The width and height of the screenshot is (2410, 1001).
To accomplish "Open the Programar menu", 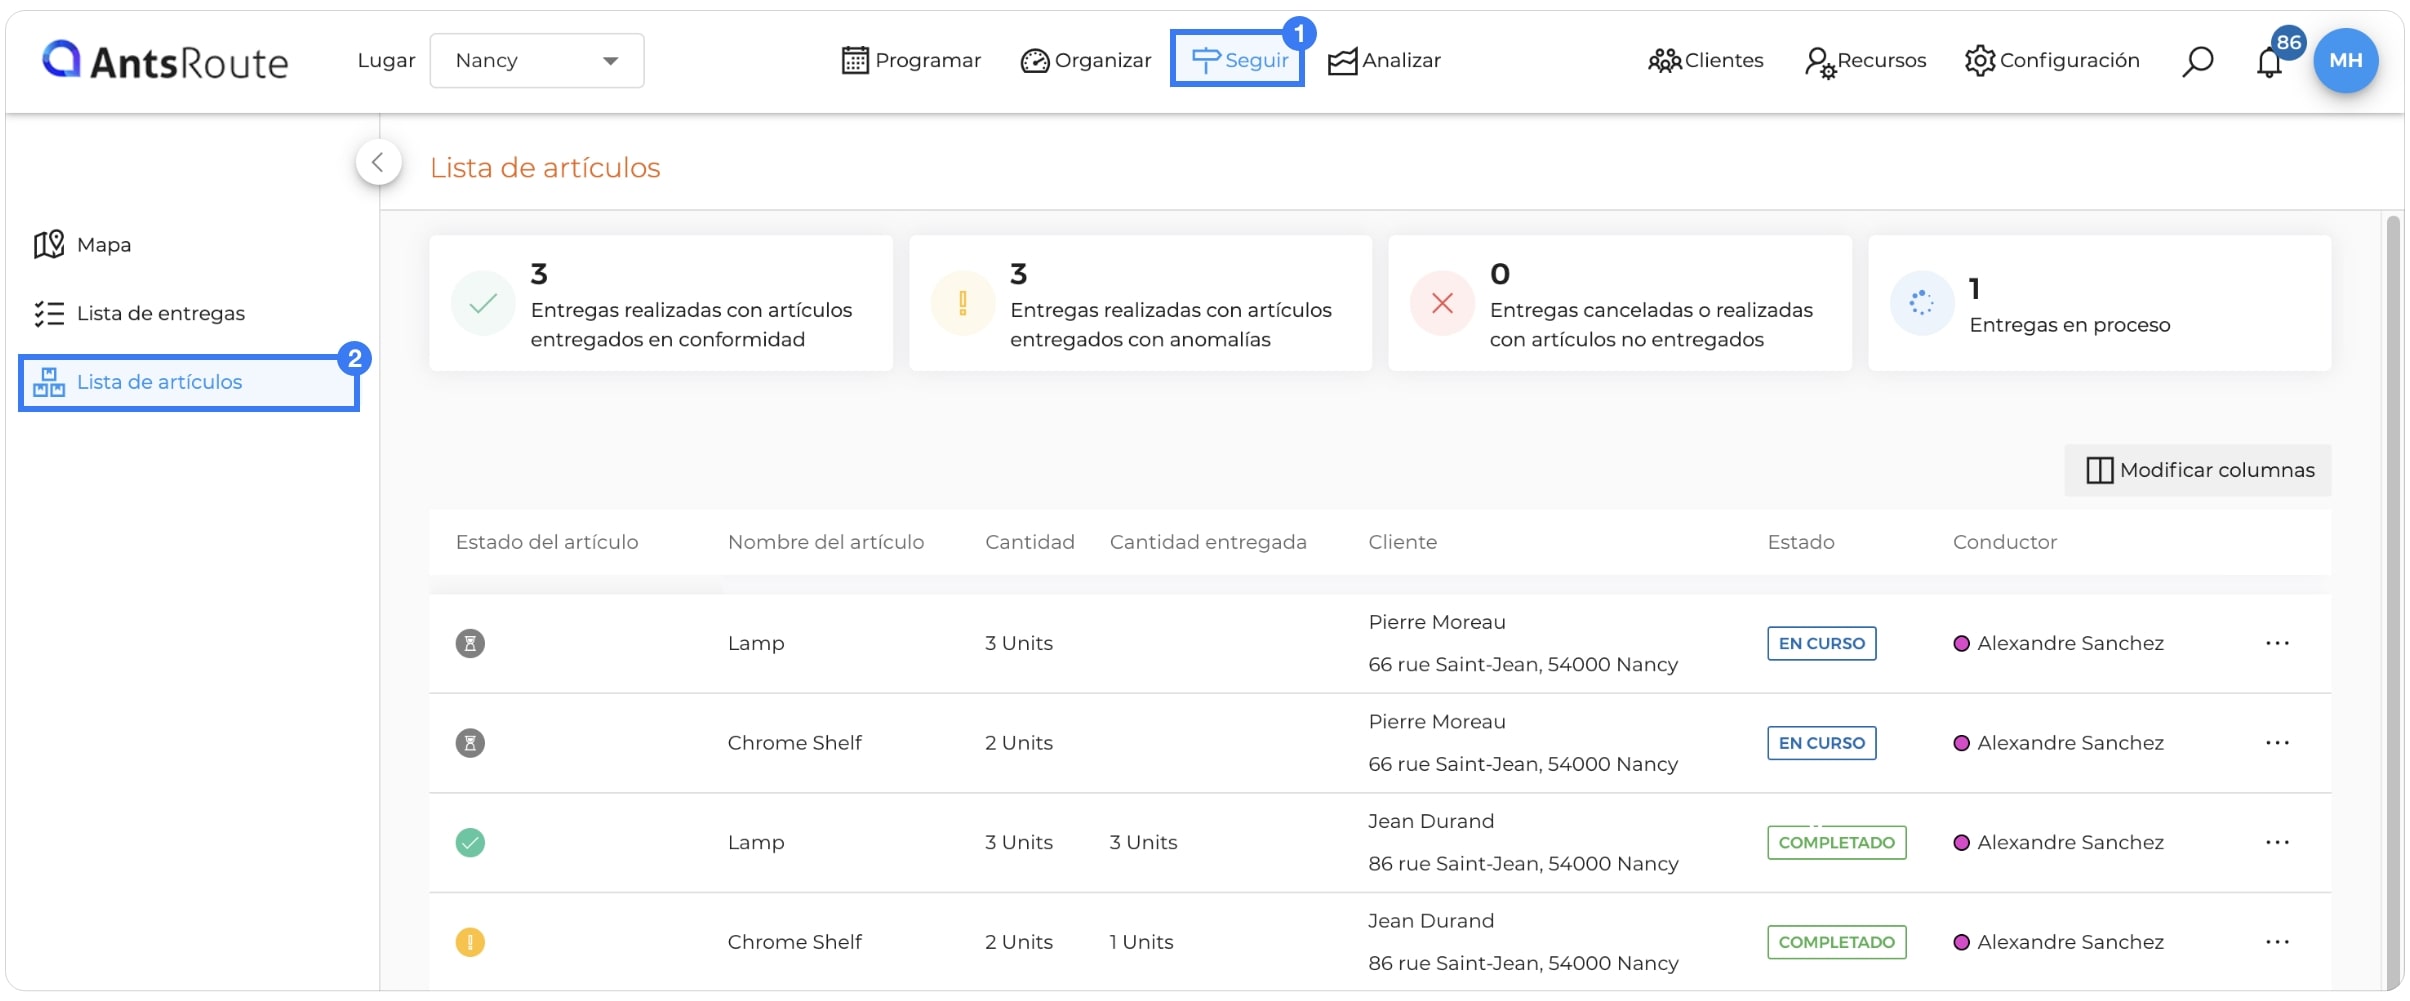I will 911,61.
